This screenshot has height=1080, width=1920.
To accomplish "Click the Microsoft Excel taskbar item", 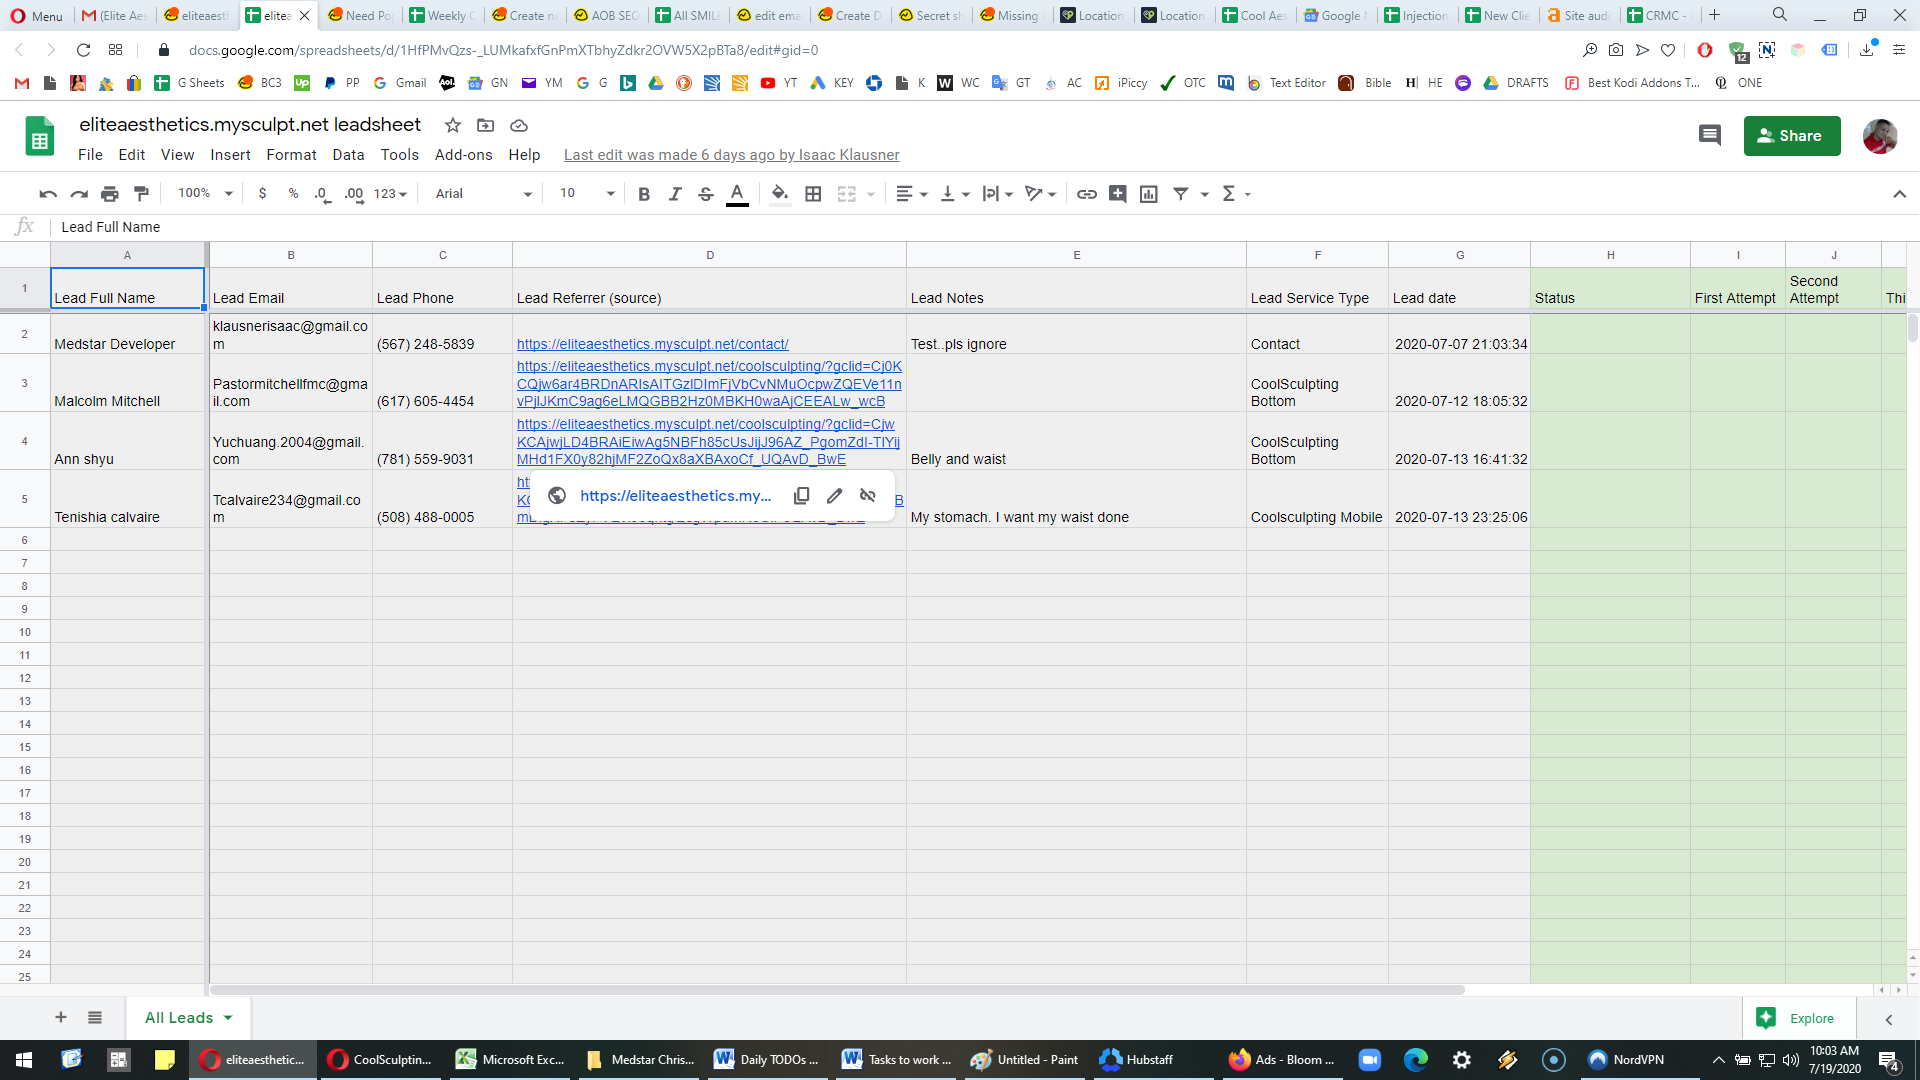I will pyautogui.click(x=511, y=1060).
